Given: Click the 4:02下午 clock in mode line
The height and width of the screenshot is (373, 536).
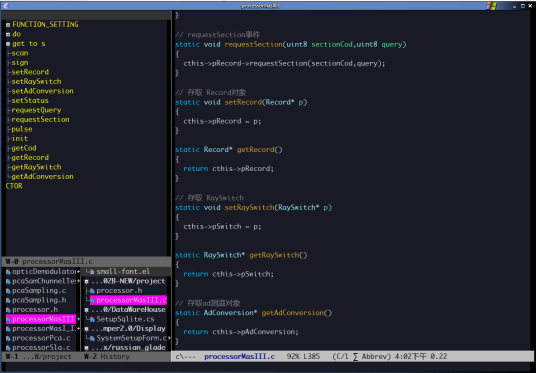Looking at the screenshot, I should pos(410,357).
